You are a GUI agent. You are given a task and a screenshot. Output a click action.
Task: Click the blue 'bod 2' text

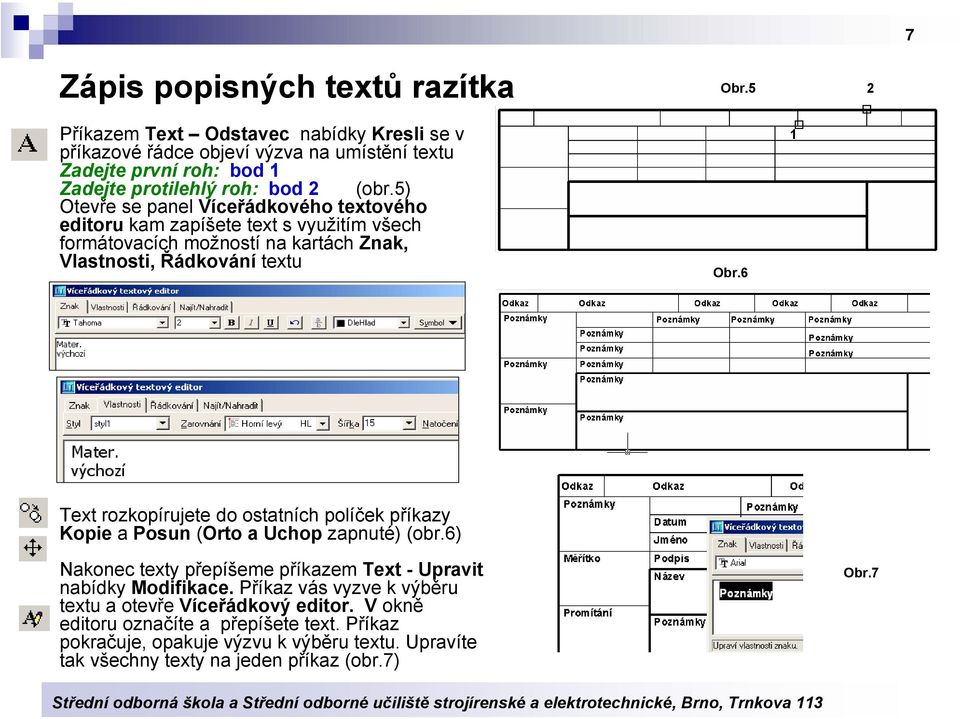[x=293, y=189]
